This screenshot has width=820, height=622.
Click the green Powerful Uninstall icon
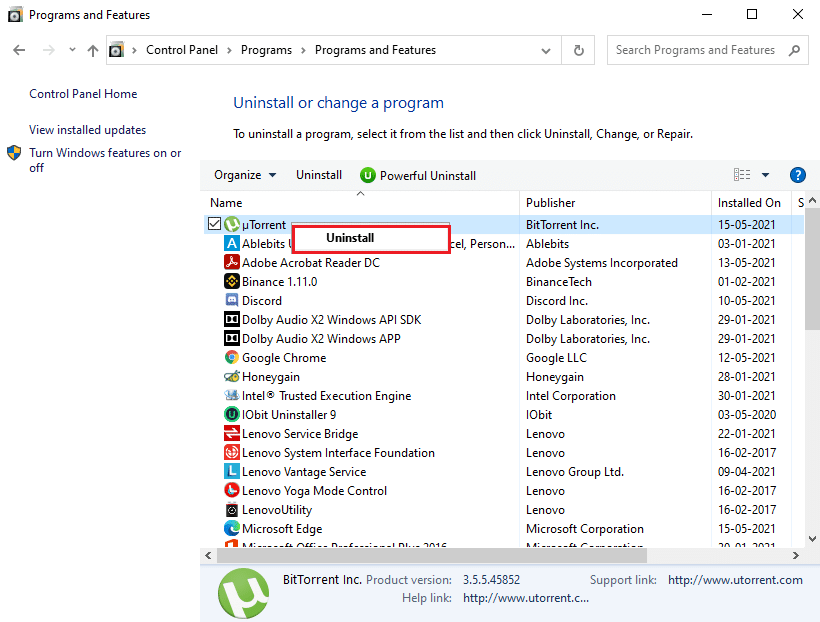point(367,174)
